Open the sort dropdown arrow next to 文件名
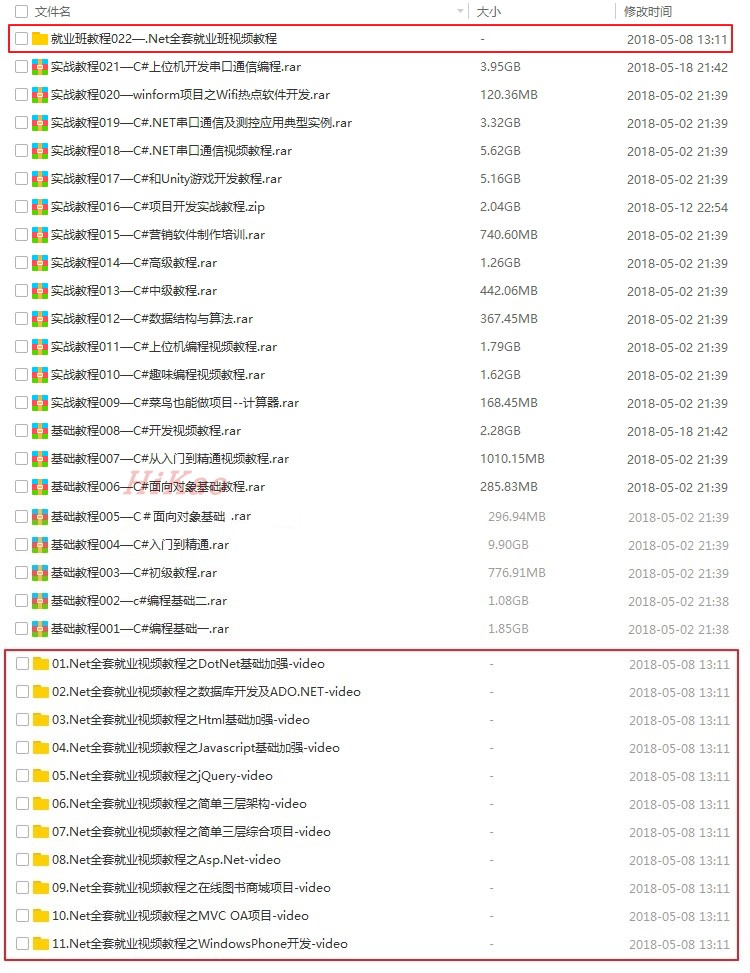Image resolution: width=750 pixels, height=973 pixels. coord(460,11)
